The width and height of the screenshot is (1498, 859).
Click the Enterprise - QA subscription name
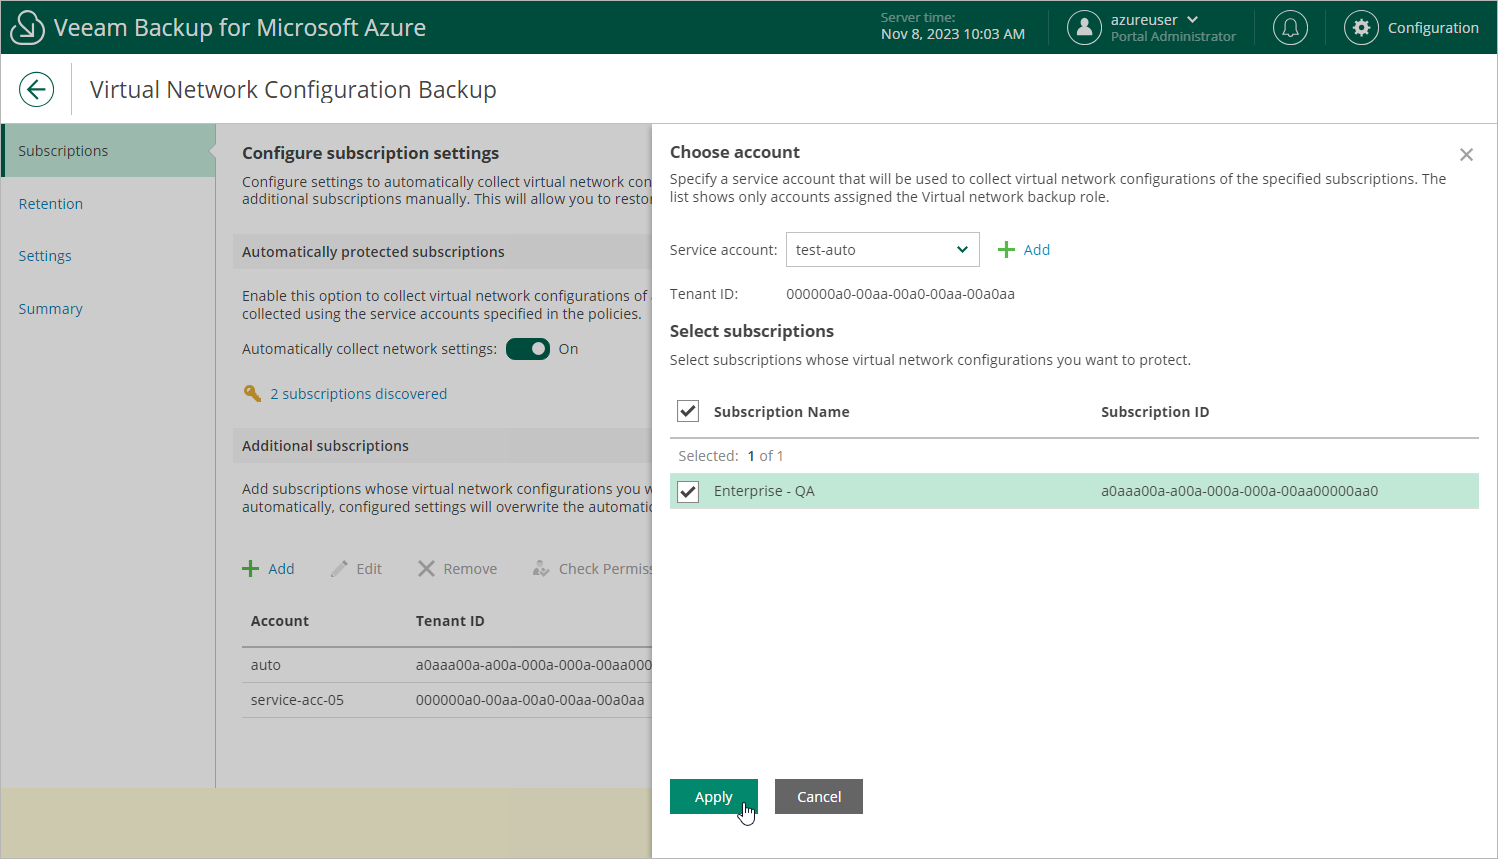764,491
